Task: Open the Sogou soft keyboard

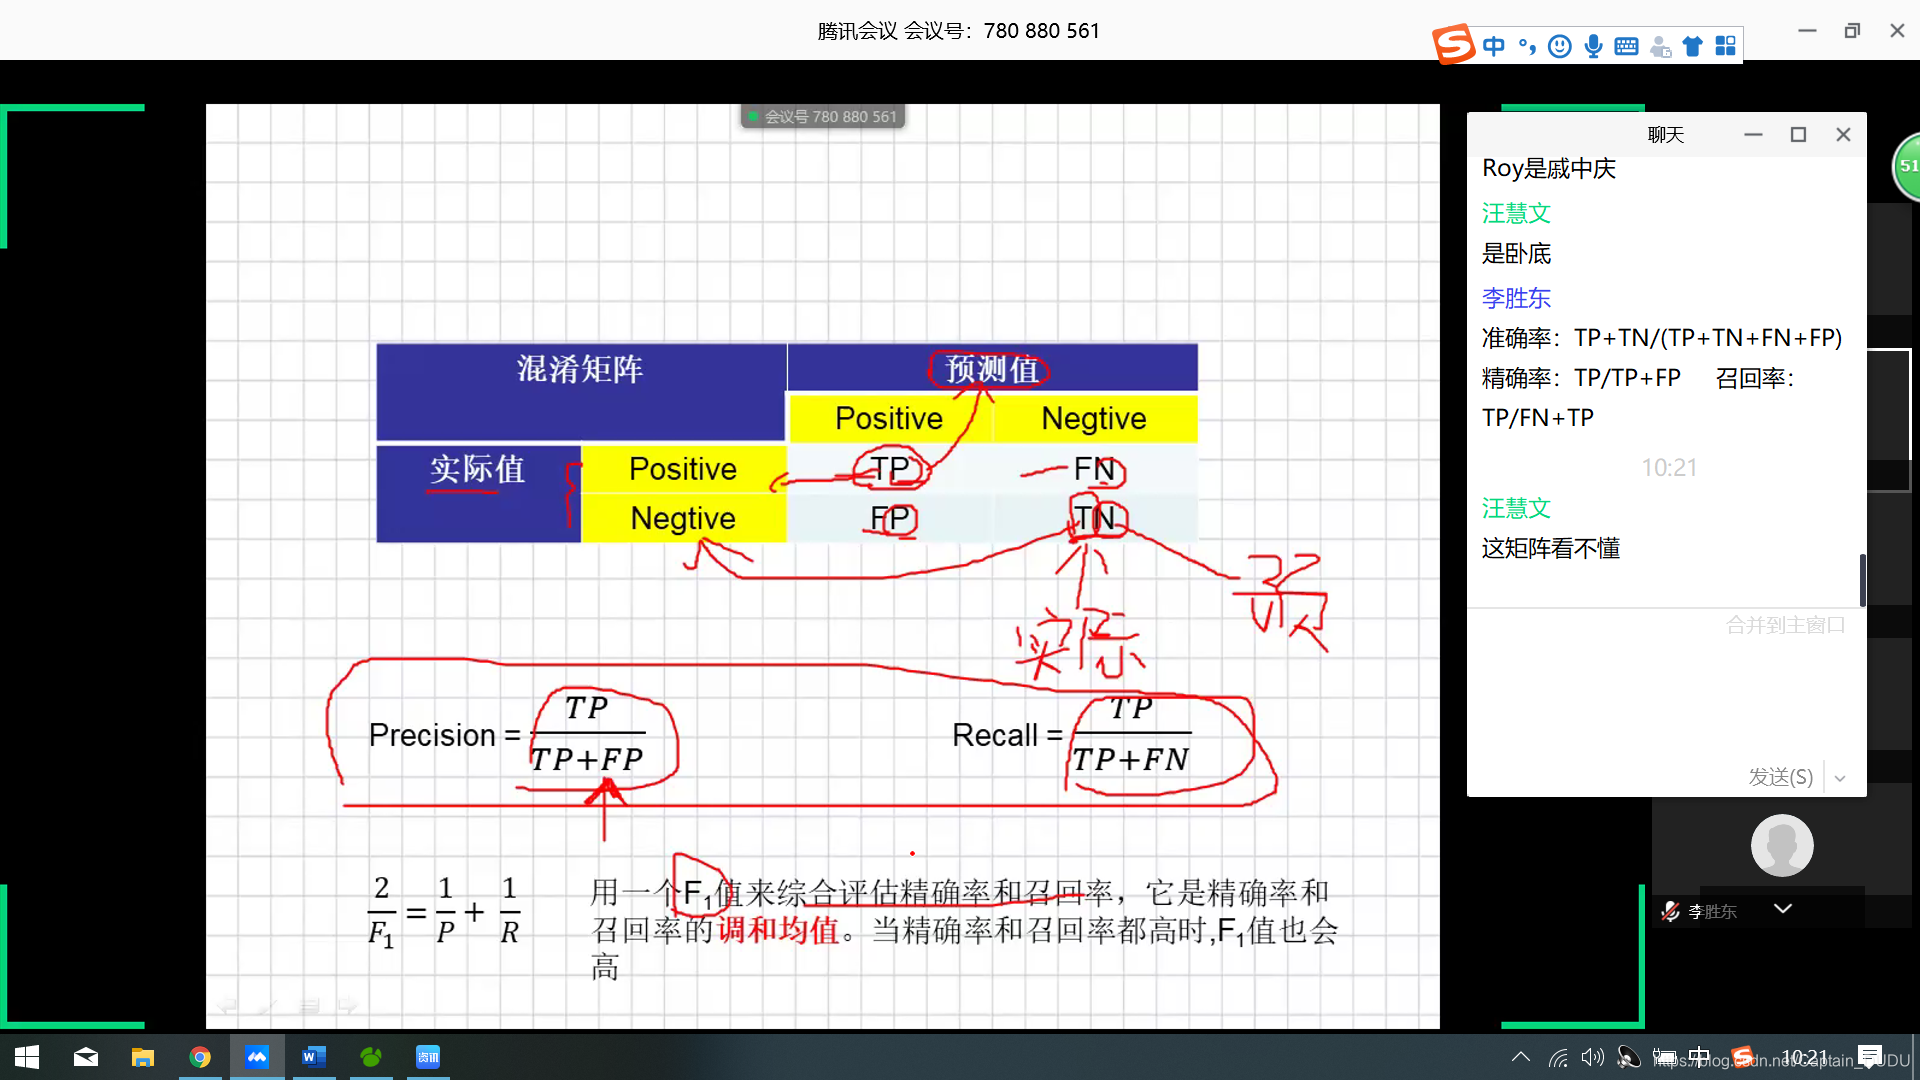Action: click(1626, 46)
